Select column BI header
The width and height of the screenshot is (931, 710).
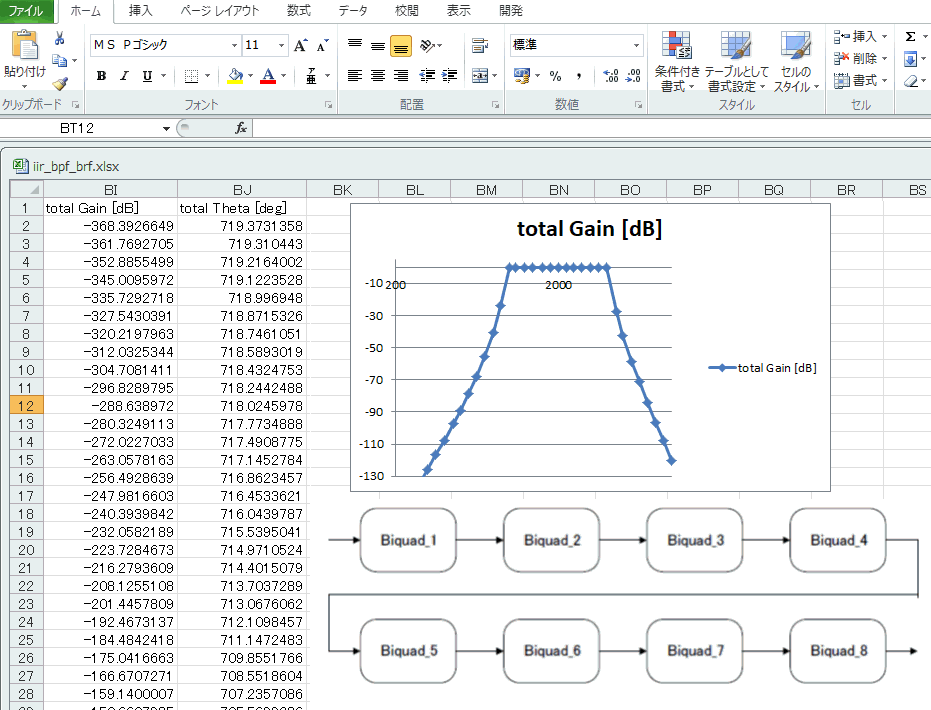click(110, 189)
